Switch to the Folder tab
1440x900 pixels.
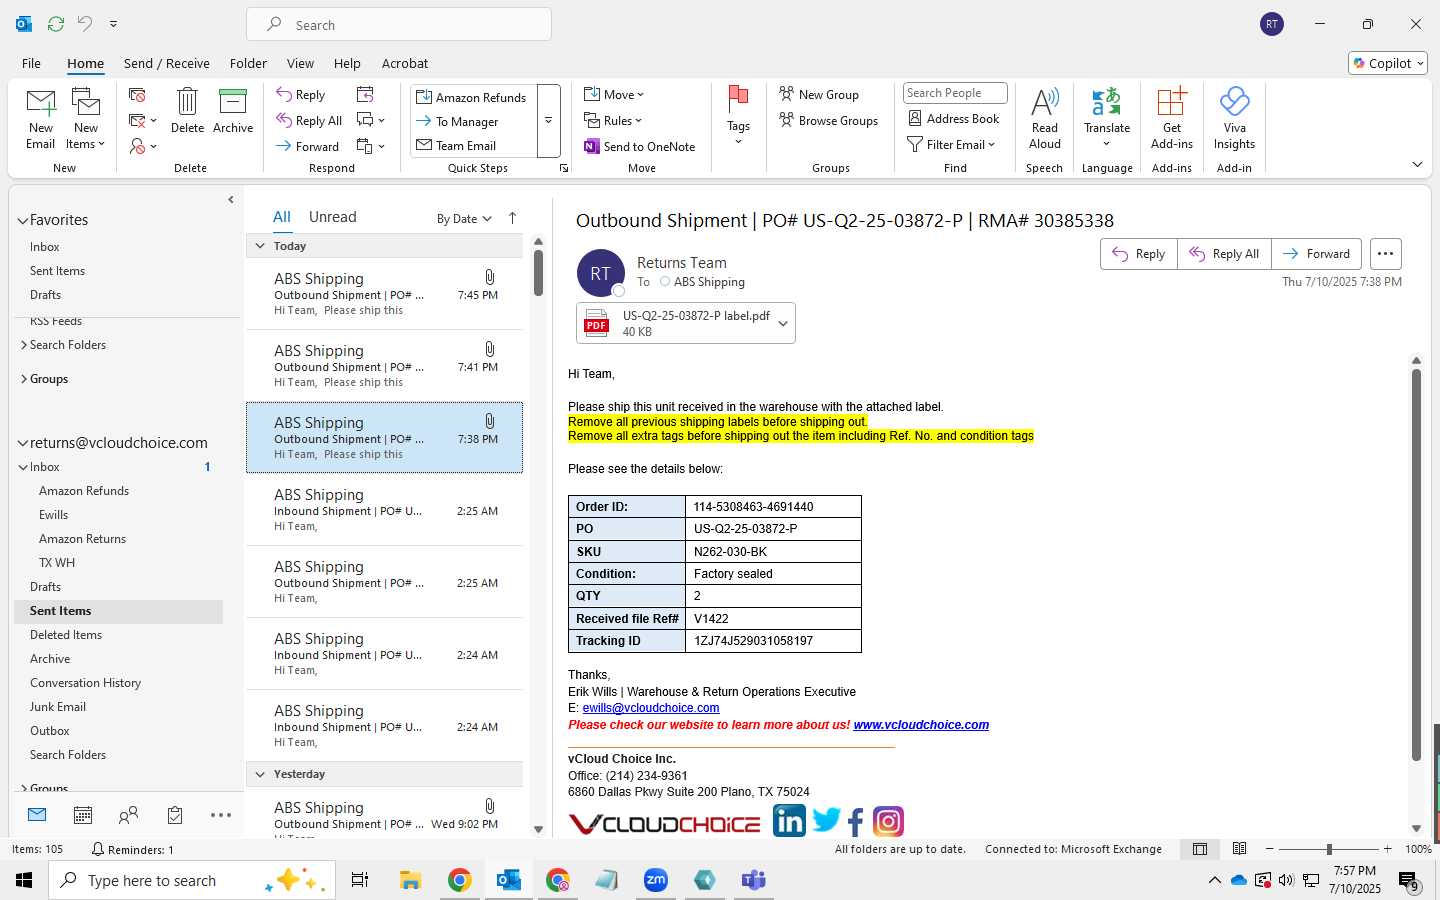[248, 63]
